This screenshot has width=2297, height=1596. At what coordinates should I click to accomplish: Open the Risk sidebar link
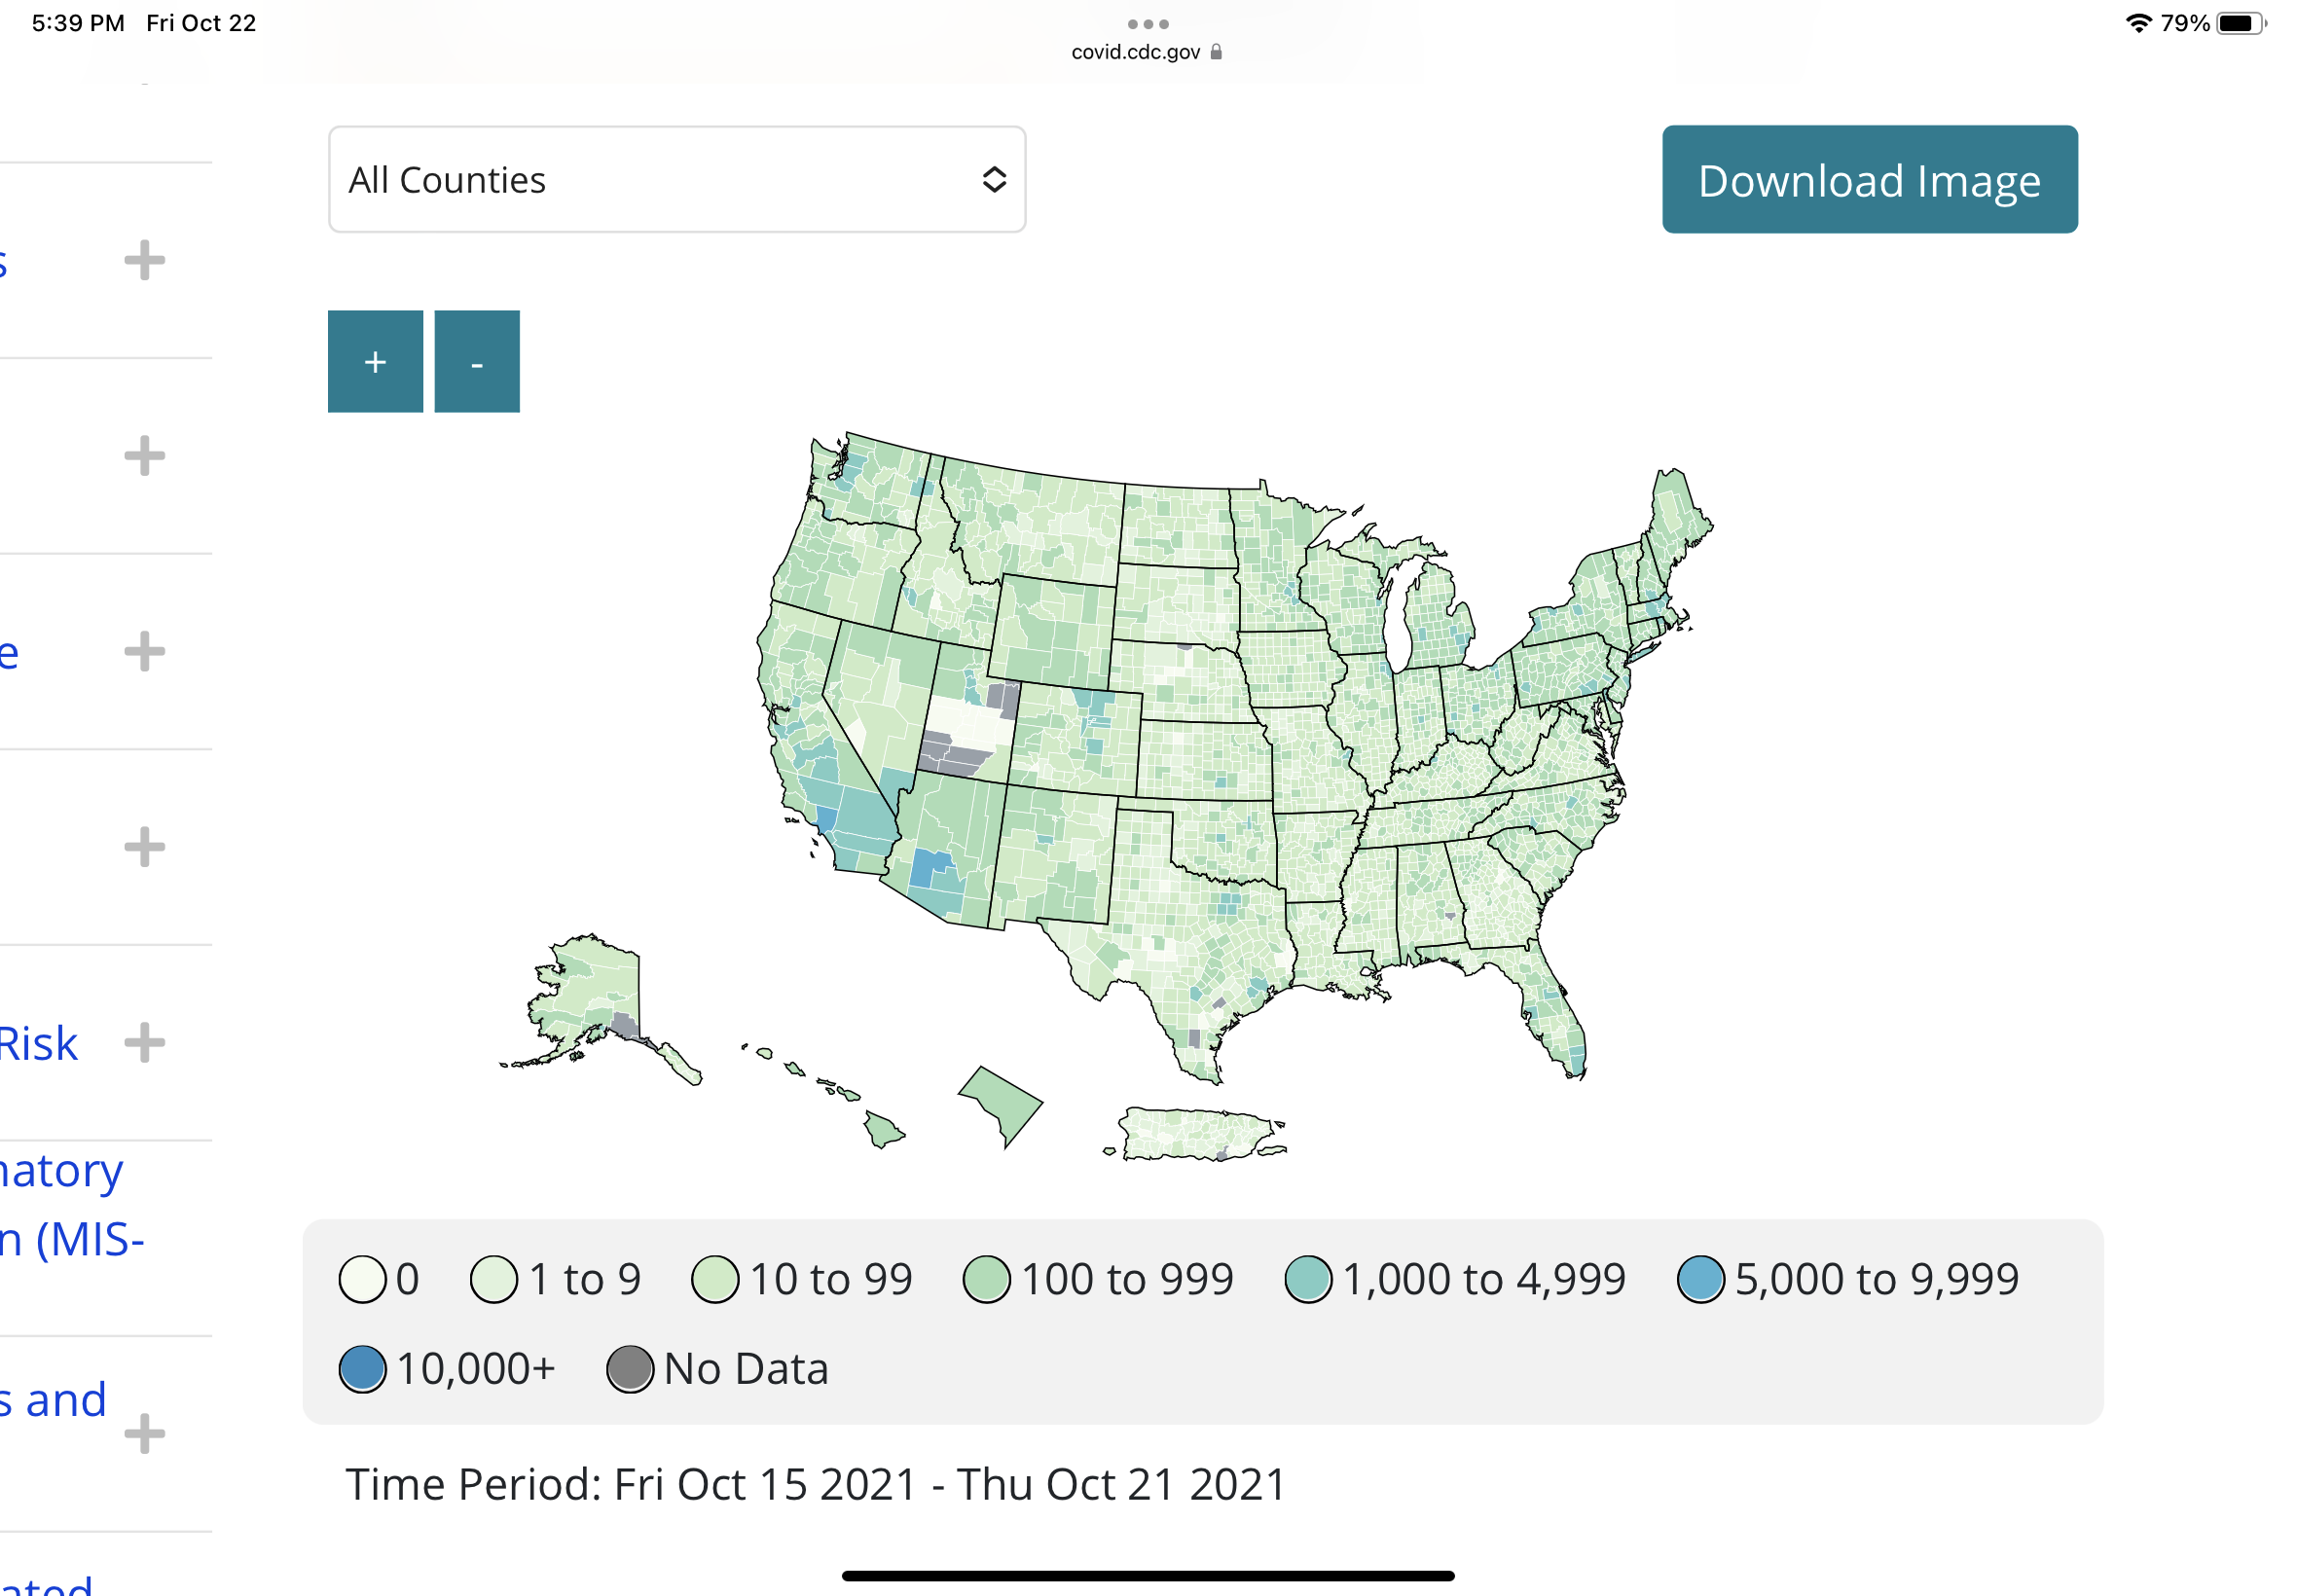(x=38, y=1044)
